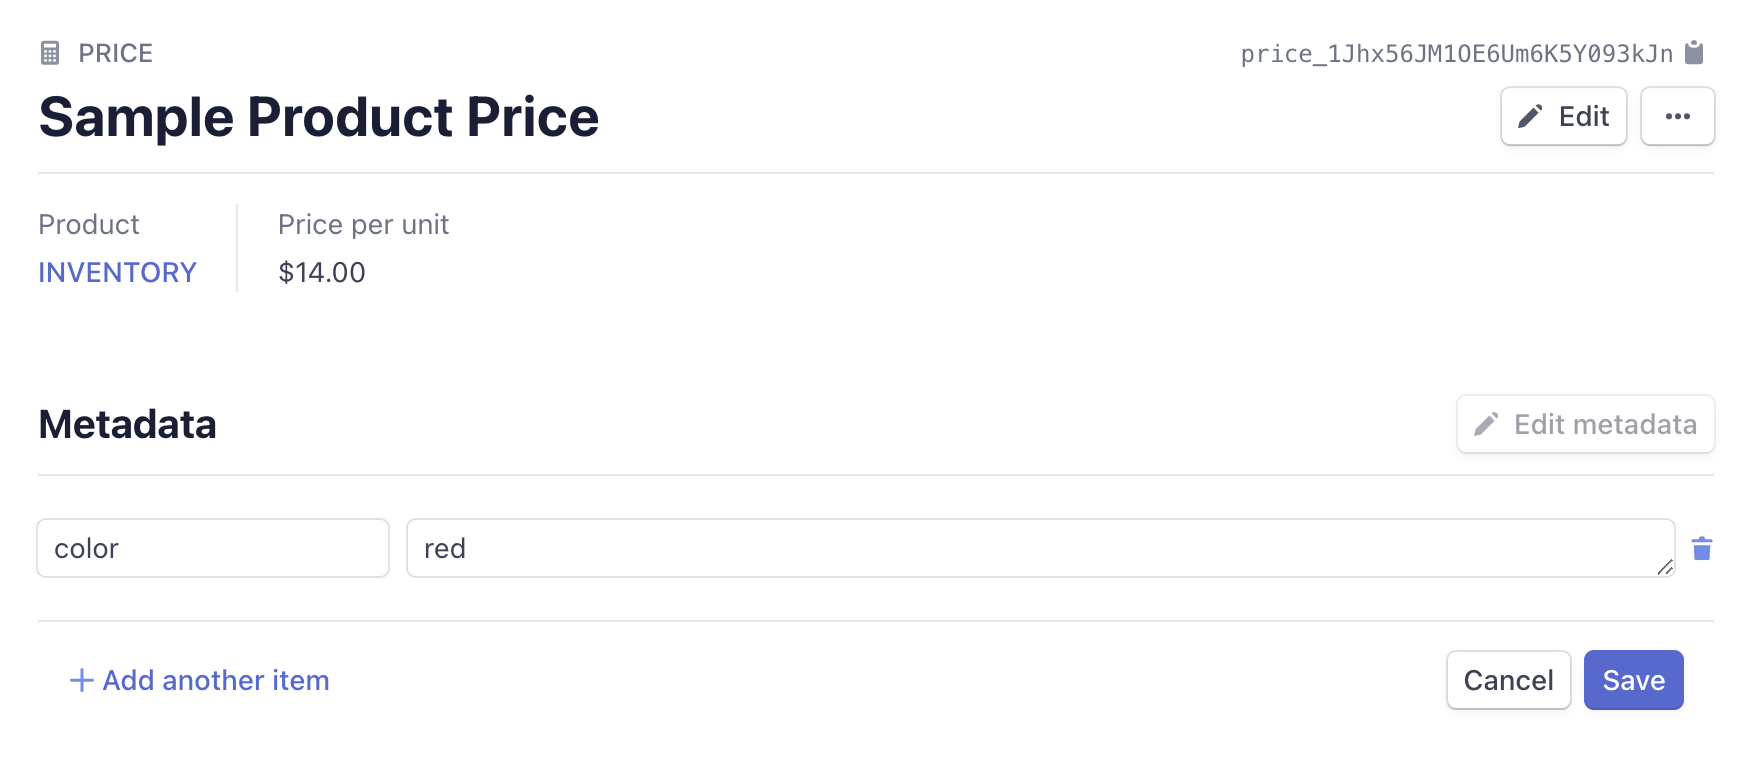Select the price_1Jhx56JM1OE6Um6K5Y093kJn ID text
1746x770 pixels.
[1457, 54]
